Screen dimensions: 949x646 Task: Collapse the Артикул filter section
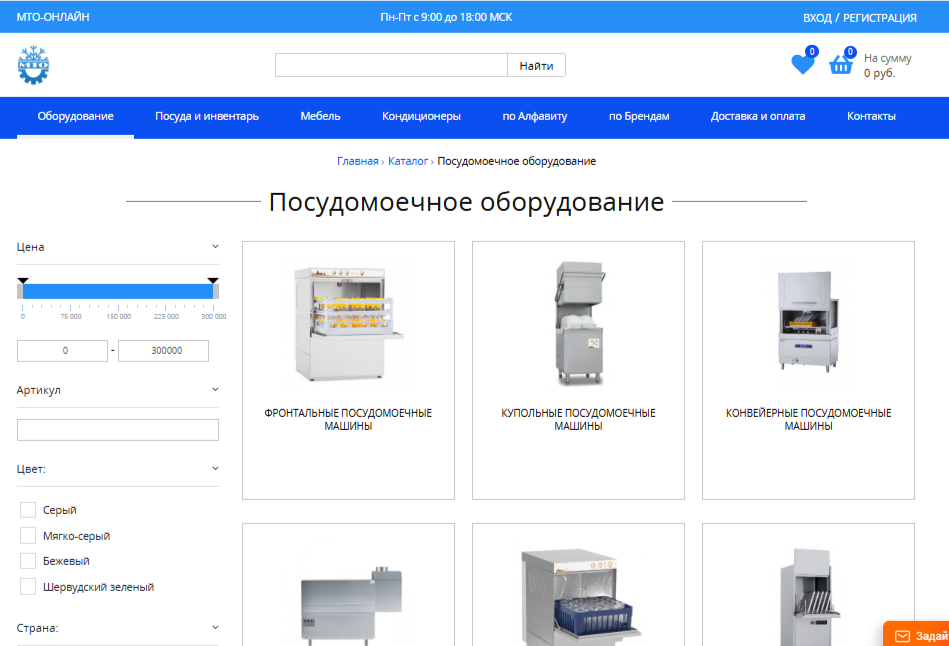pyautogui.click(x=215, y=389)
